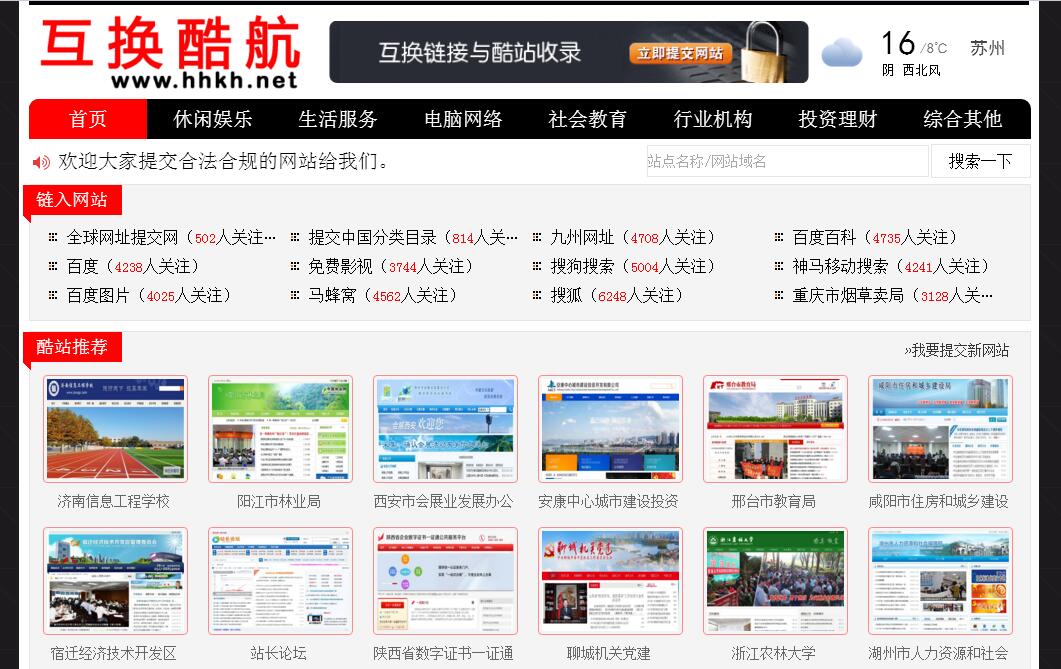Focus the site name search field
This screenshot has width=1061, height=669.
pyautogui.click(x=787, y=161)
